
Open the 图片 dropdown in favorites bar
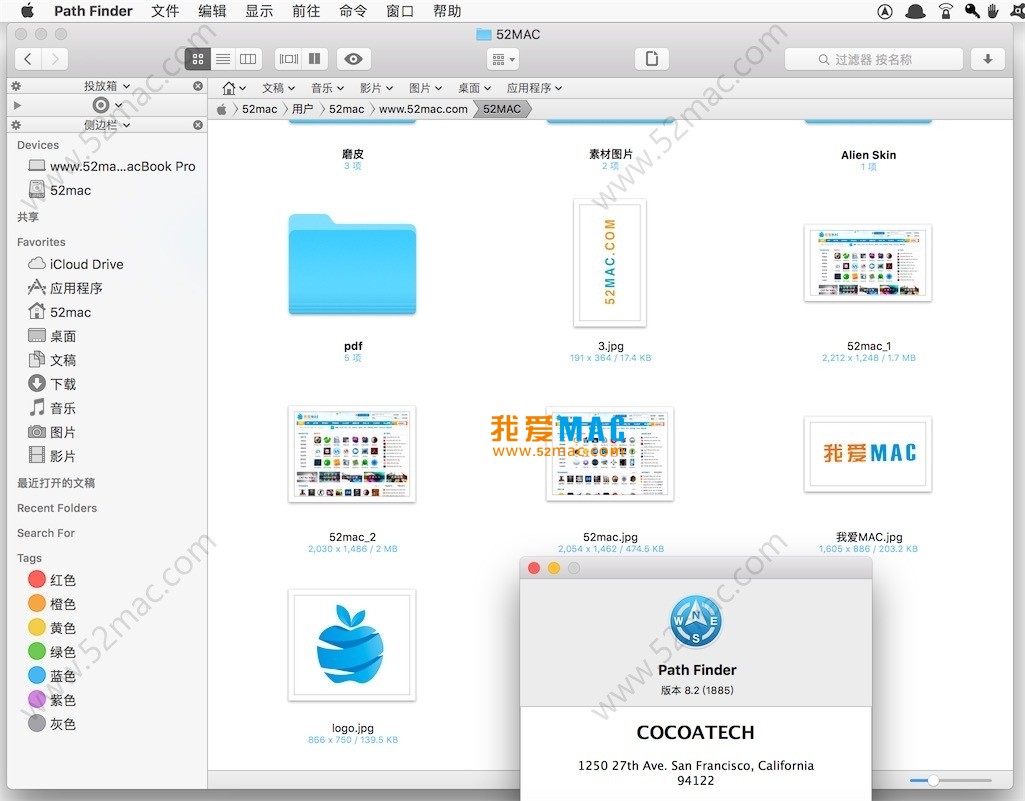(426, 88)
